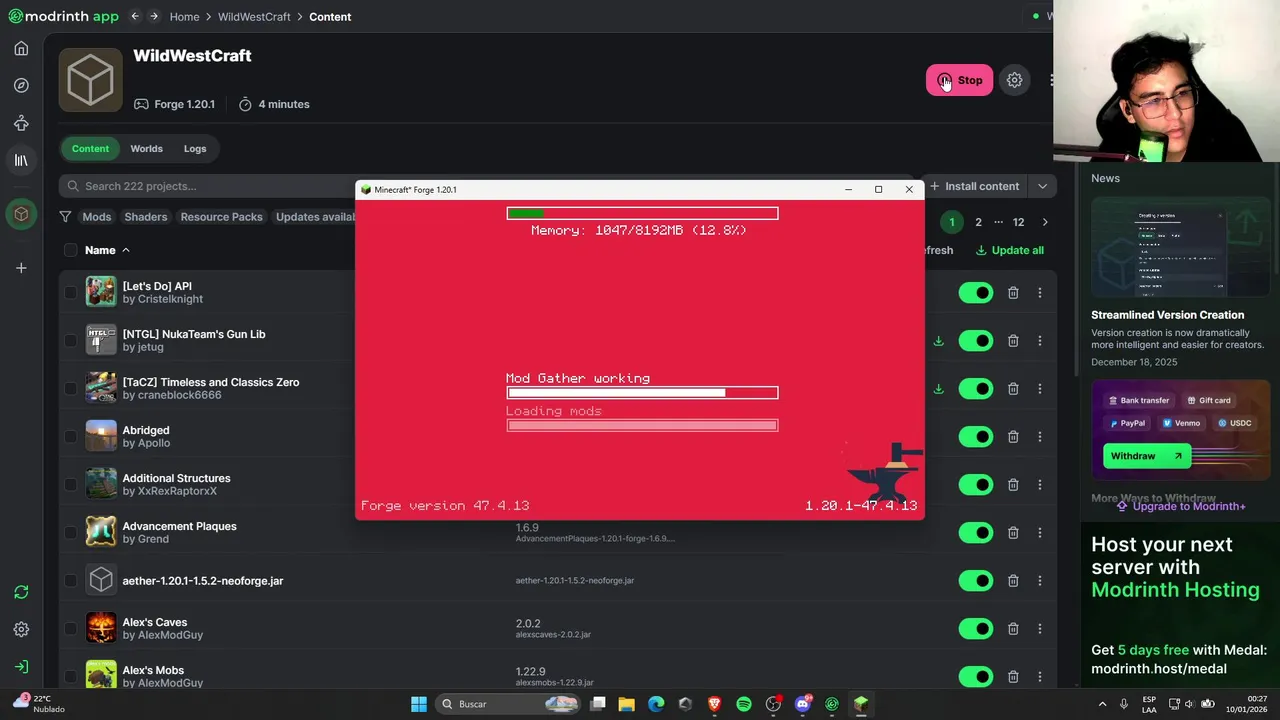The height and width of the screenshot is (720, 1280).
Task: Click Update all
Action: point(1010,250)
